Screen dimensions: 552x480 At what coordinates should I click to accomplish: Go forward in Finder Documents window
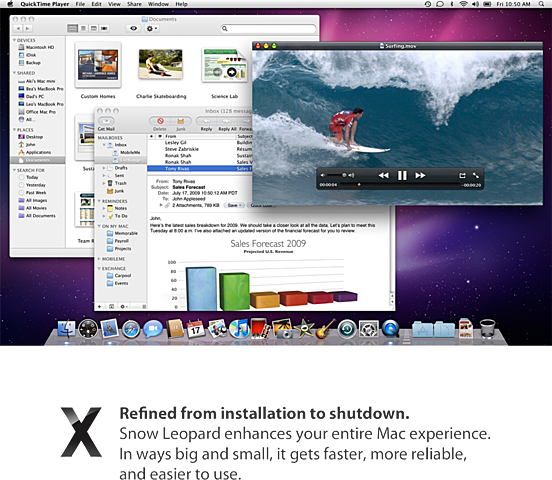click(27, 28)
